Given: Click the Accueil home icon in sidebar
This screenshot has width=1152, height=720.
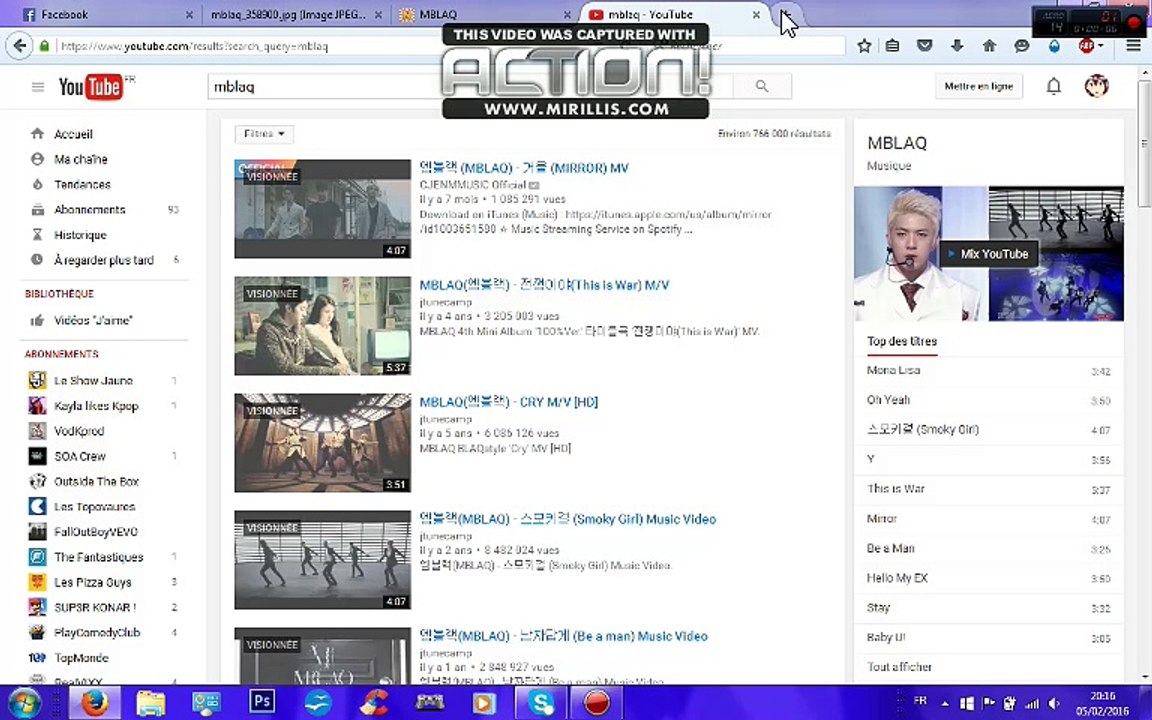Looking at the screenshot, I should pos(37,134).
